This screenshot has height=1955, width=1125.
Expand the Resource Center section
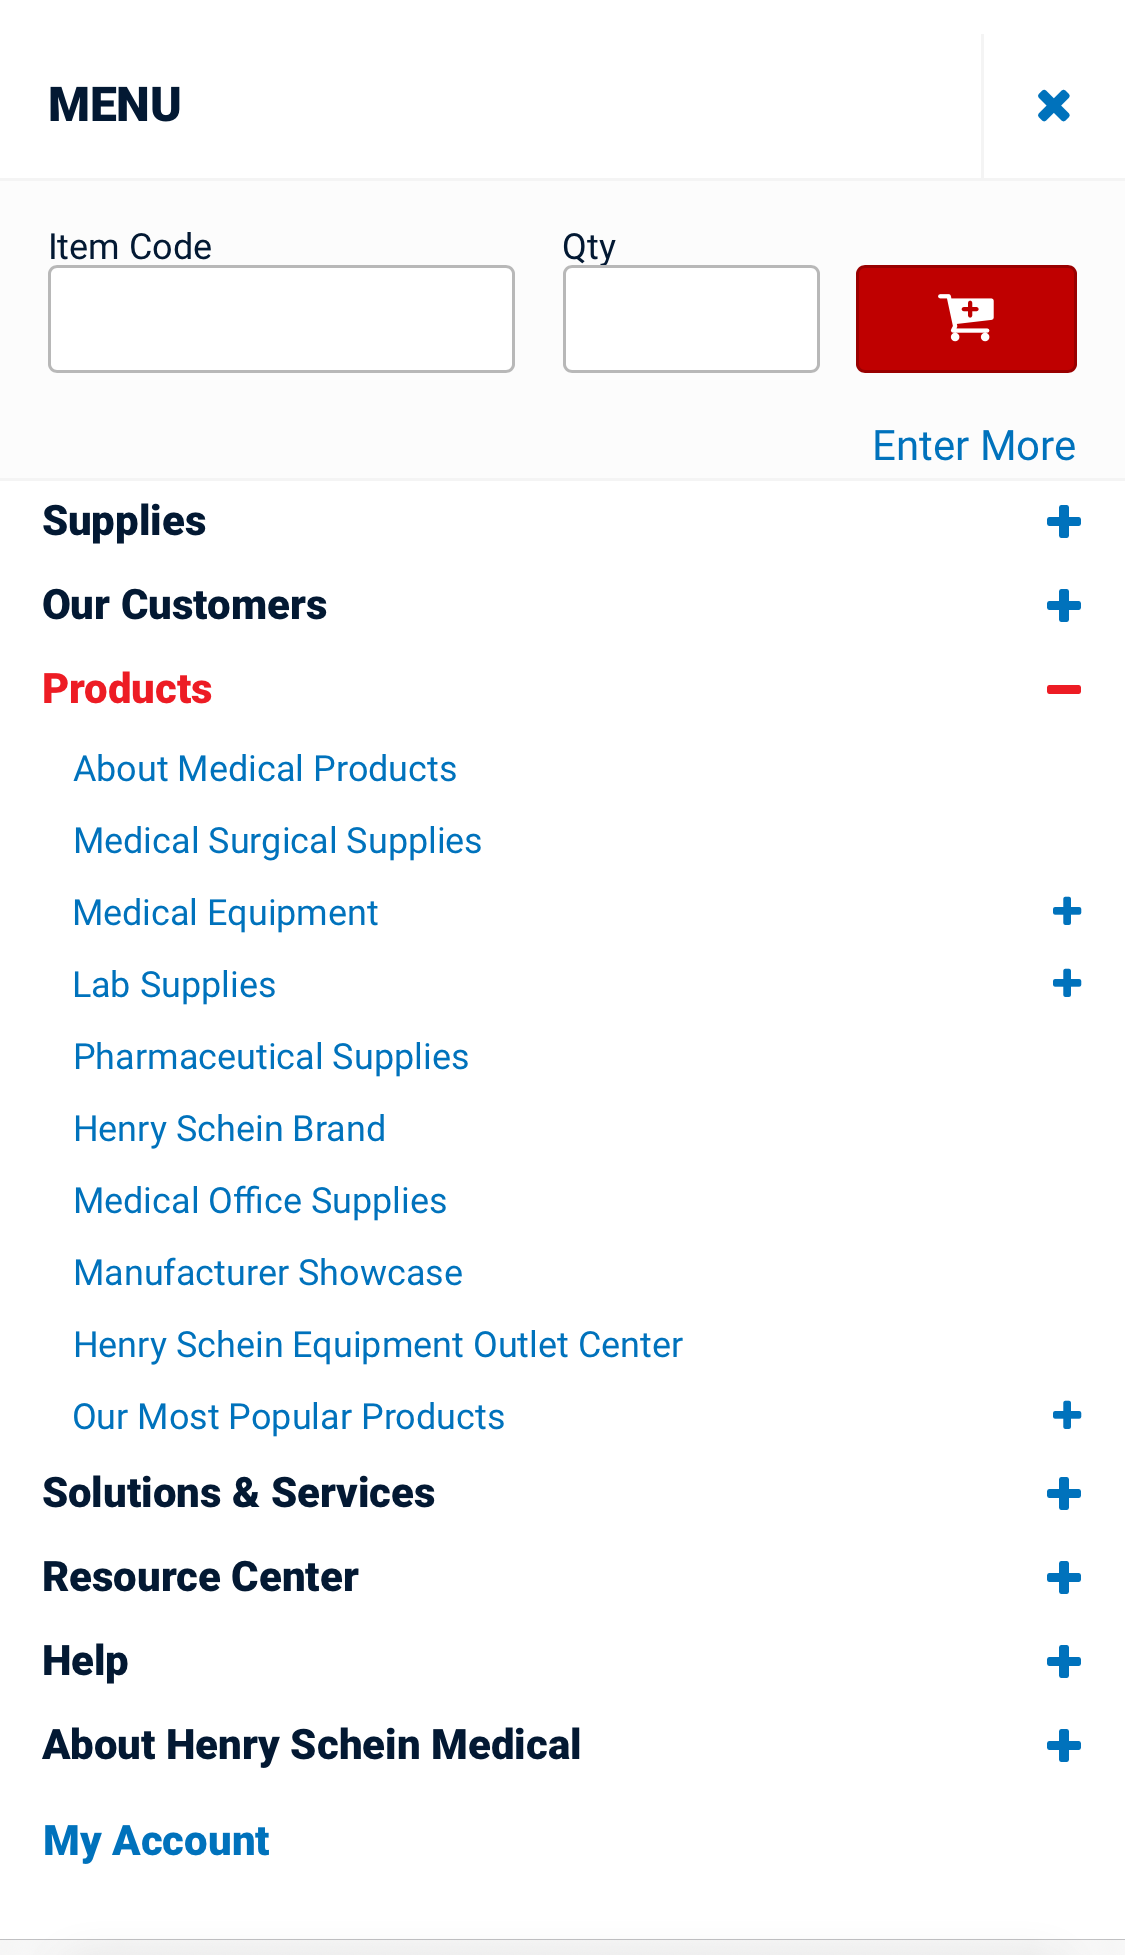click(1063, 1578)
